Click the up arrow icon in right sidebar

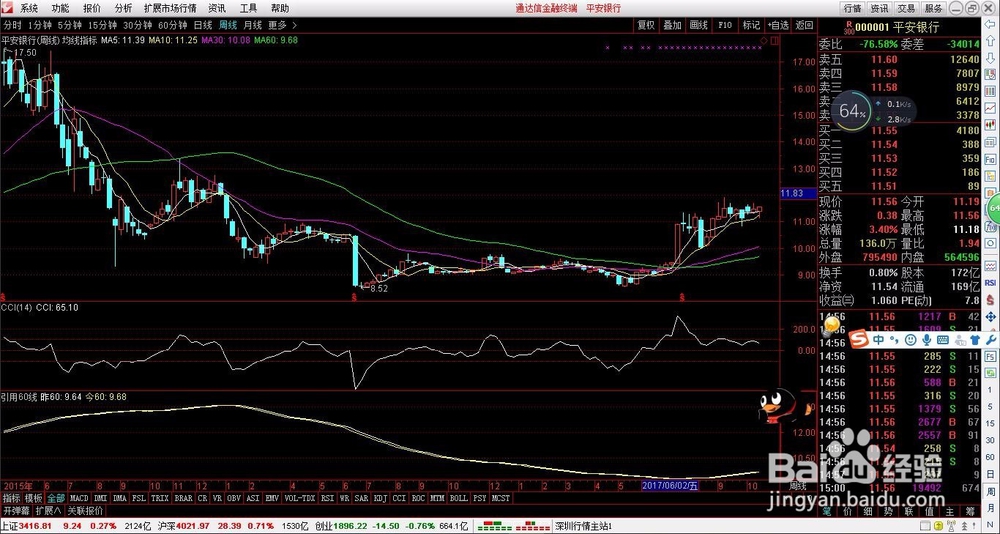[990, 41]
